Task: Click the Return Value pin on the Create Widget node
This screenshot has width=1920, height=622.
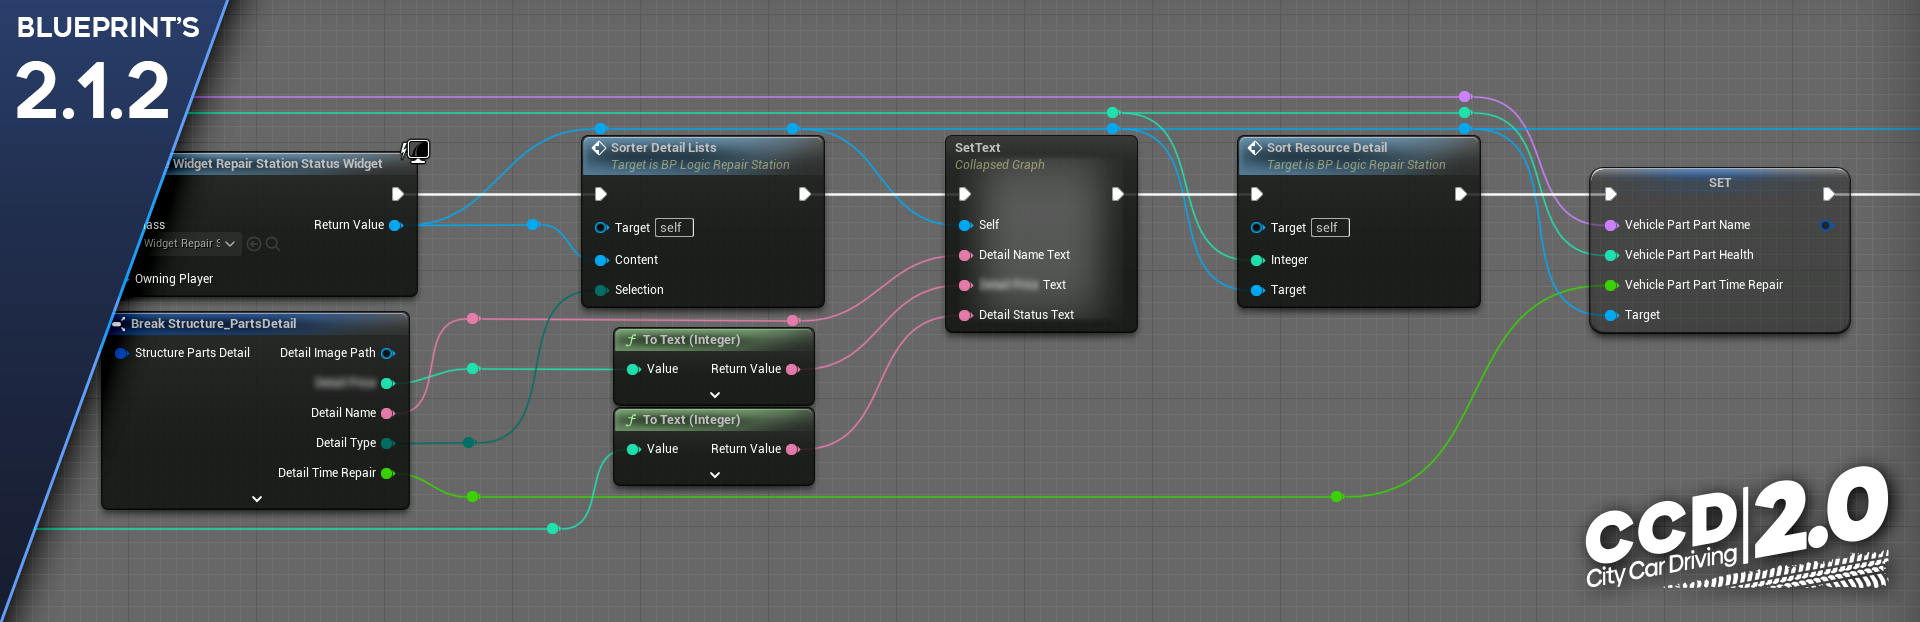Action: pos(395,225)
